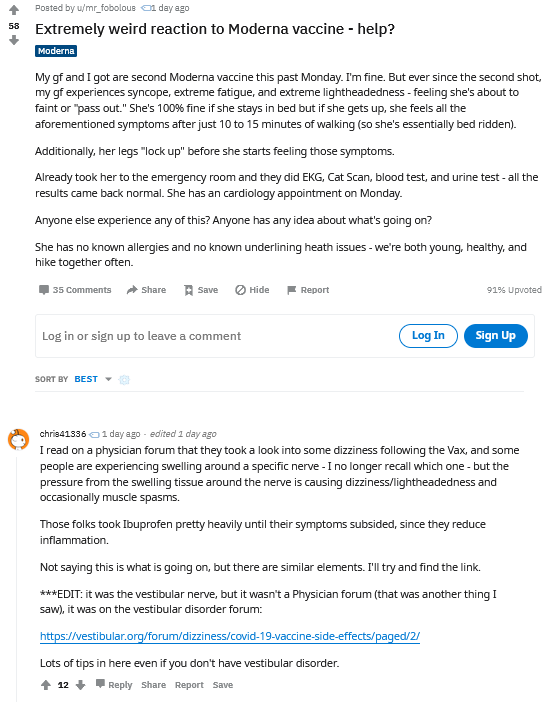Upvote the Moderna vaccine post
554x702 pixels.
(14, 9)
